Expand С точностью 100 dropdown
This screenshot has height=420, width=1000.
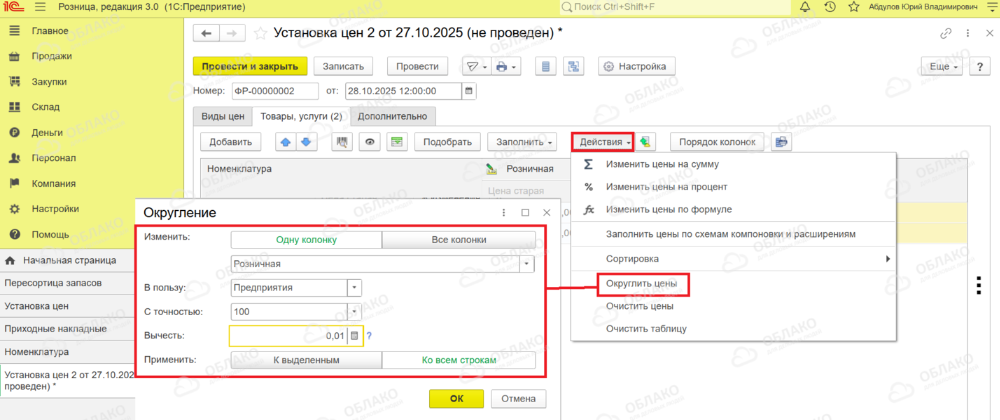[354, 312]
